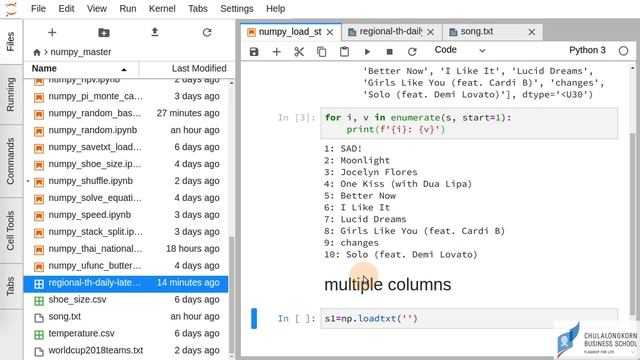Screen dimensions: 640x360
Task: Select temperature.csv file
Action: click(127, 333)
